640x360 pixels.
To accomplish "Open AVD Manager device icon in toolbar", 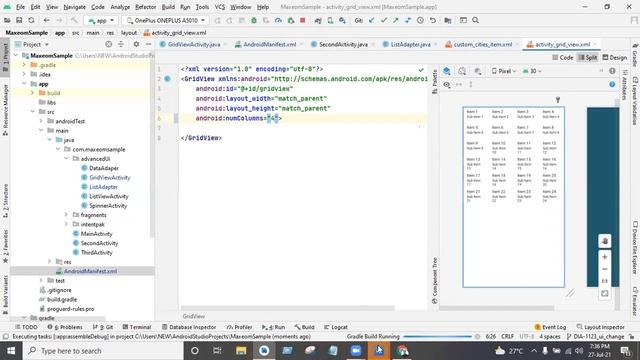I will (x=330, y=20).
